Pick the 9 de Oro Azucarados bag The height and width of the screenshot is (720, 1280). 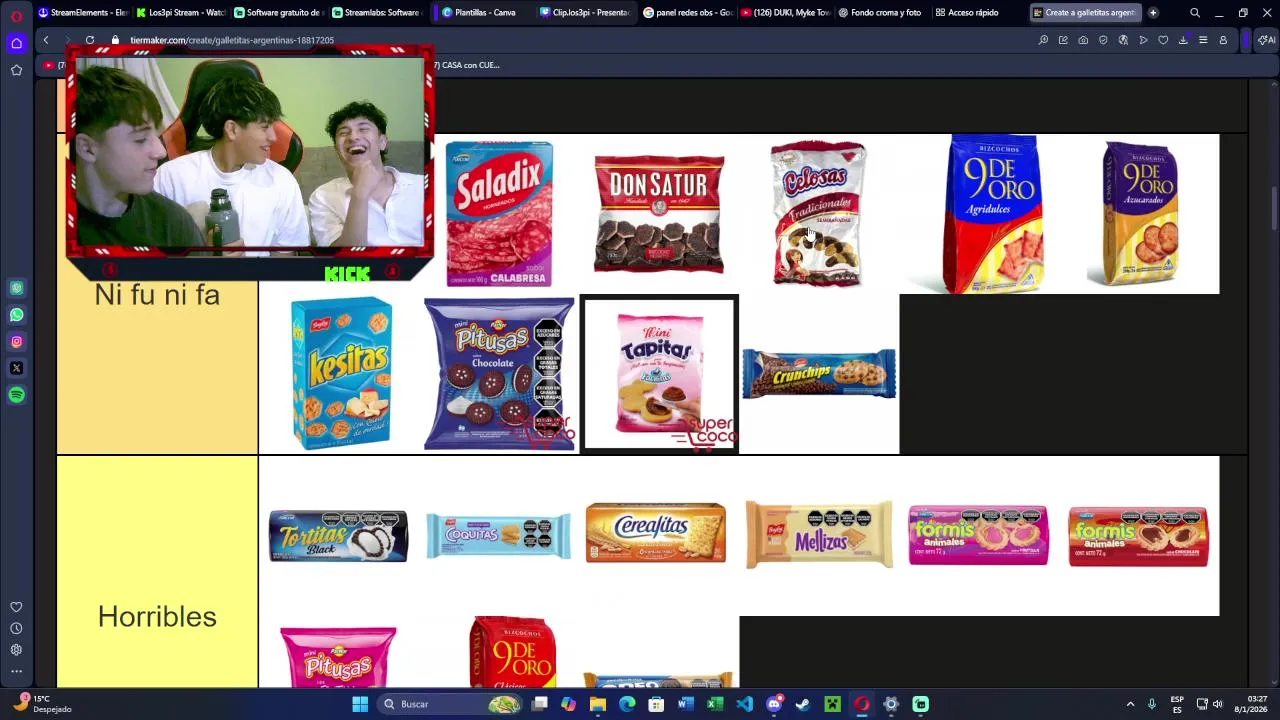coord(1139,214)
